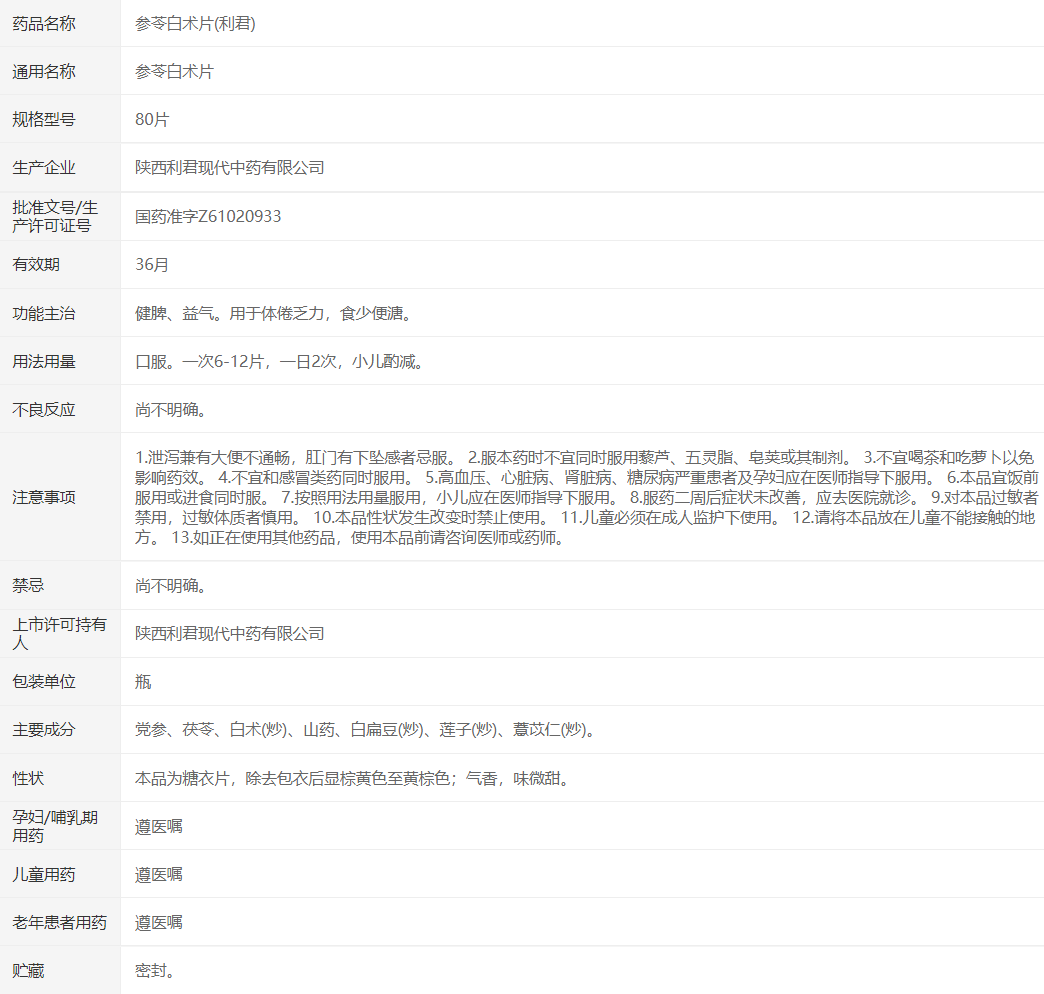
Task: Click company name beside 上市许可持有人
Action: click(230, 634)
